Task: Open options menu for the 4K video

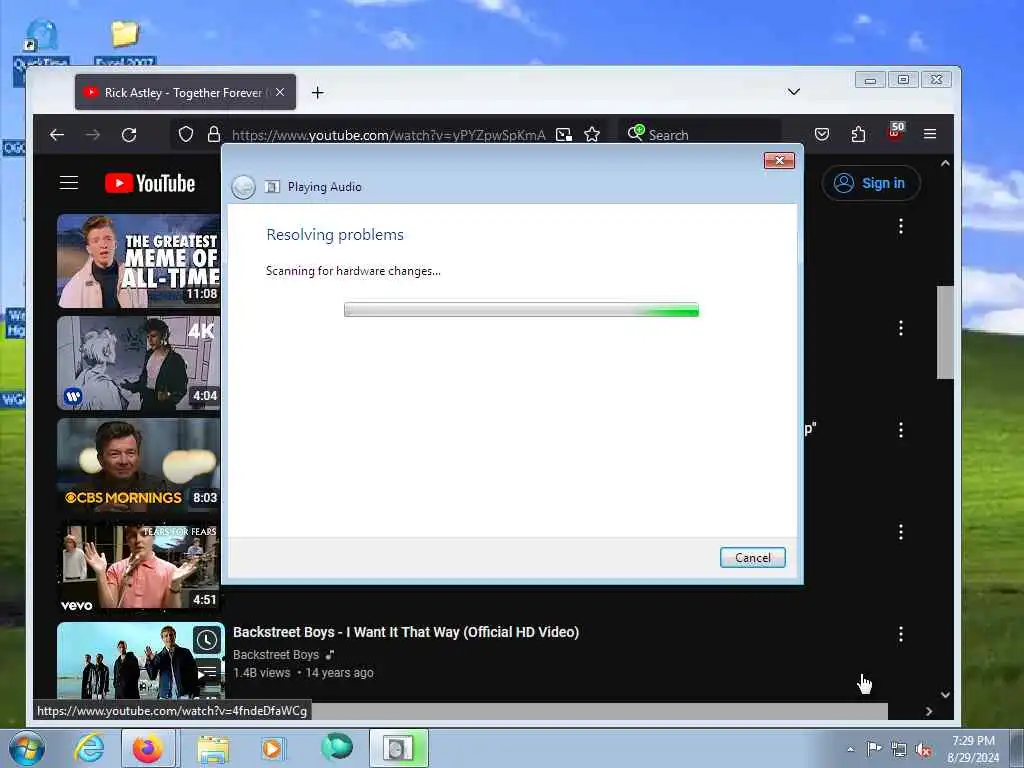Action: 901,328
